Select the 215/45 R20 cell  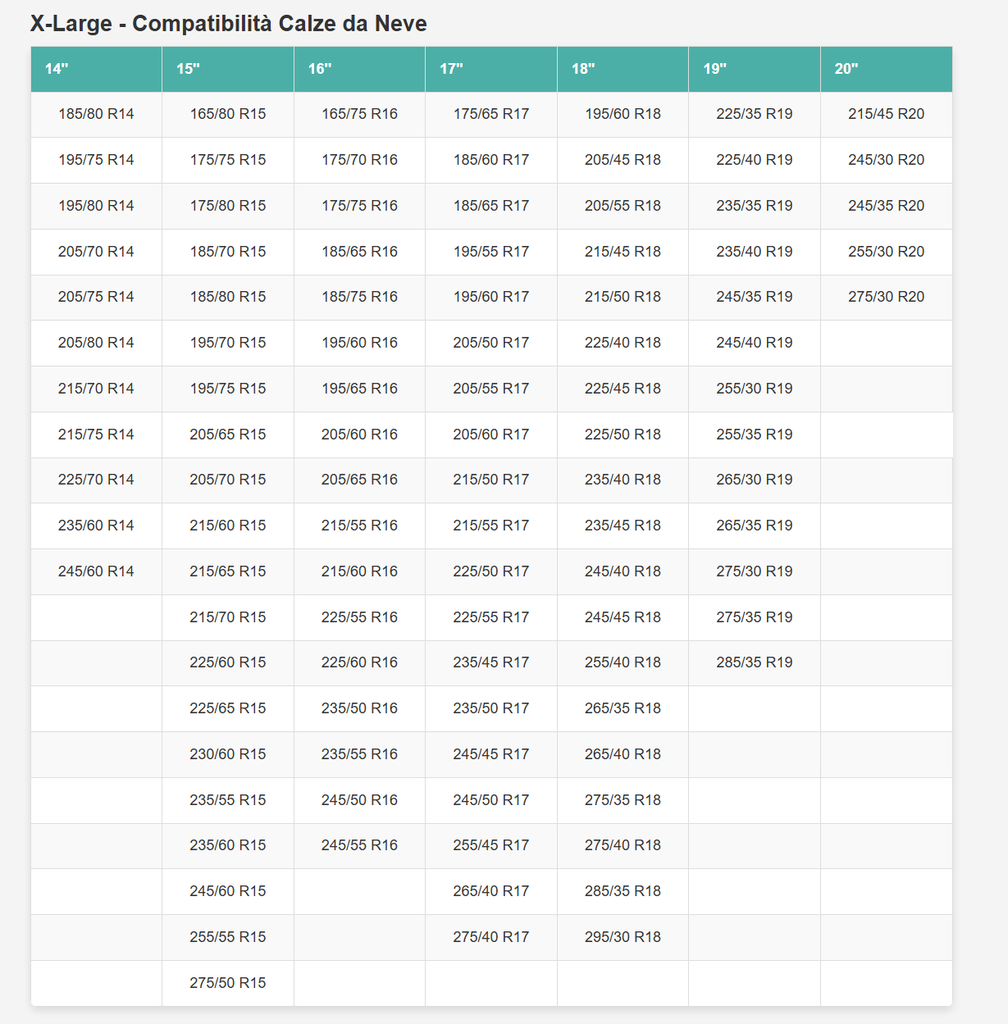(886, 114)
